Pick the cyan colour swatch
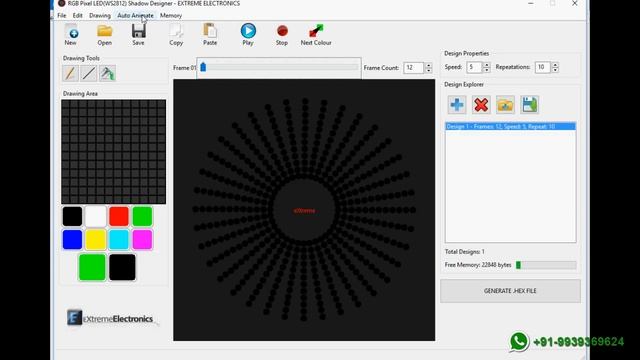Screen dimensions: 640x360 click(119, 240)
